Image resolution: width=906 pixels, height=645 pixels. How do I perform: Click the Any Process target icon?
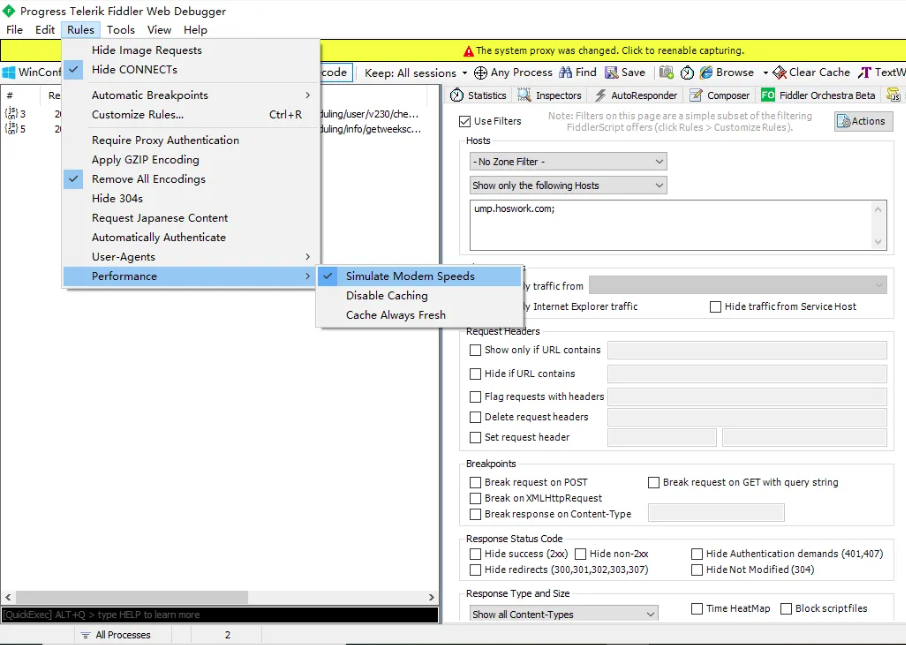[x=481, y=73]
